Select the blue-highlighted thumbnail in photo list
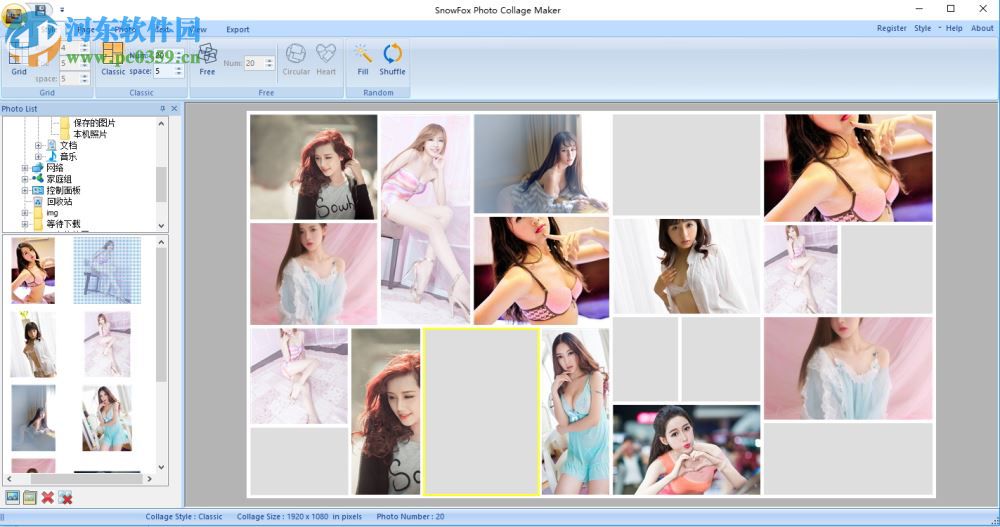The height and width of the screenshot is (527, 1000). pyautogui.click(x=107, y=271)
